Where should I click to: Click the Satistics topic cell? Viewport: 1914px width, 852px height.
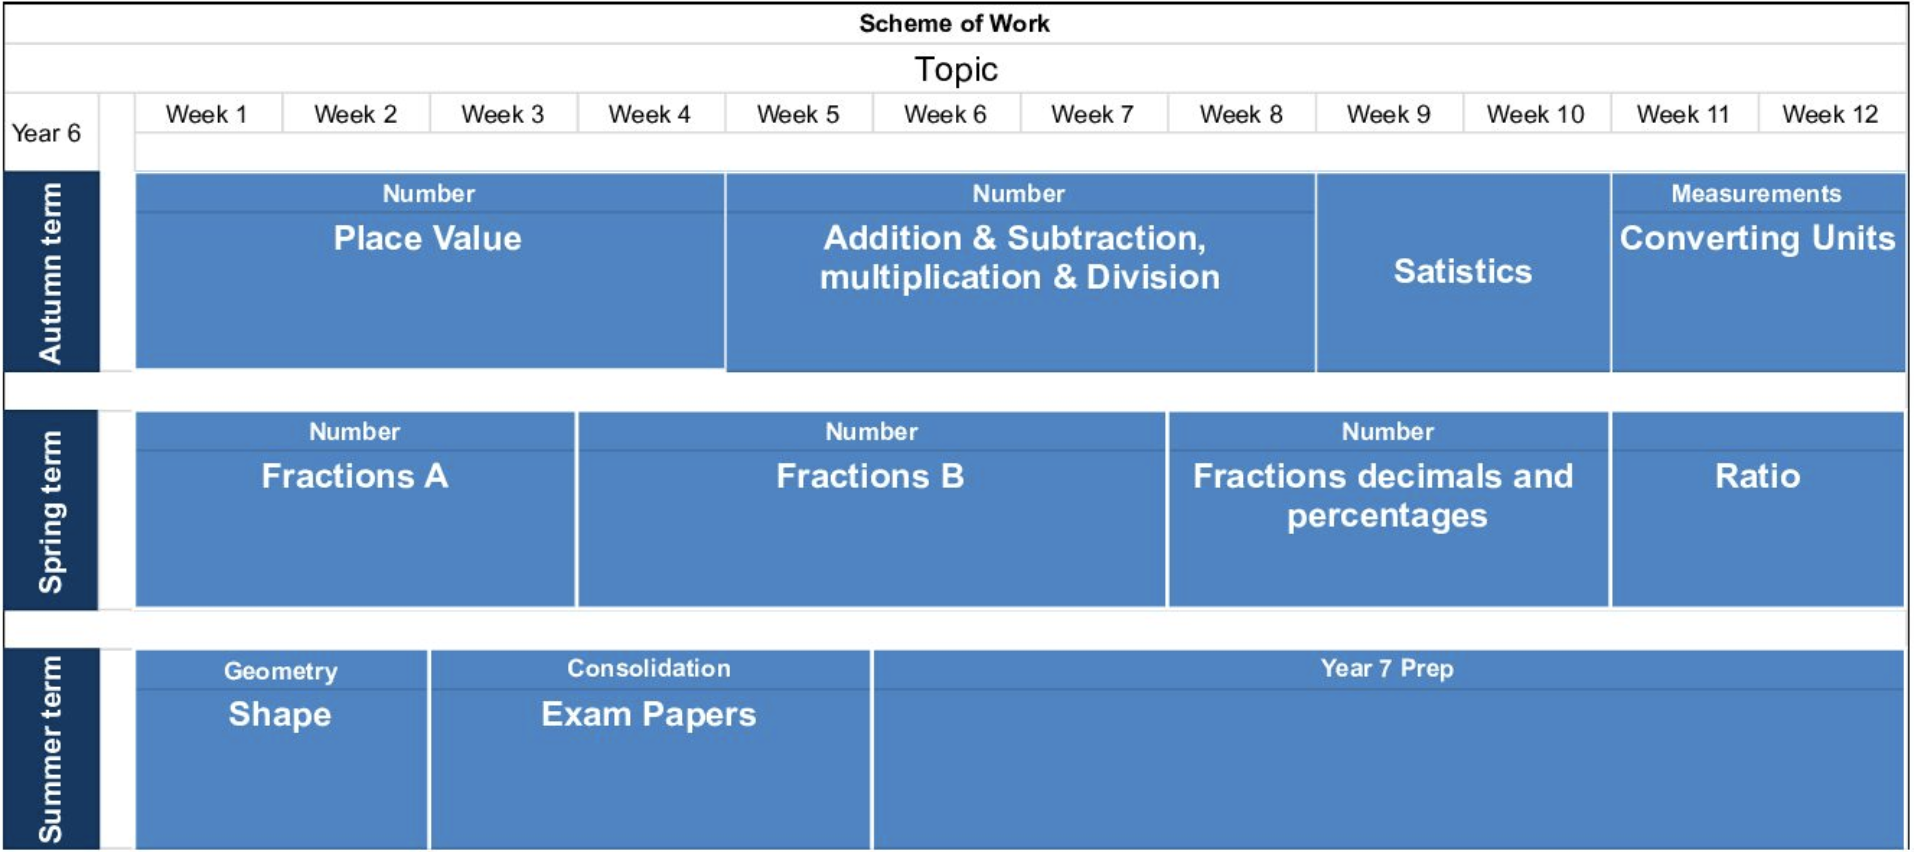click(x=1462, y=272)
